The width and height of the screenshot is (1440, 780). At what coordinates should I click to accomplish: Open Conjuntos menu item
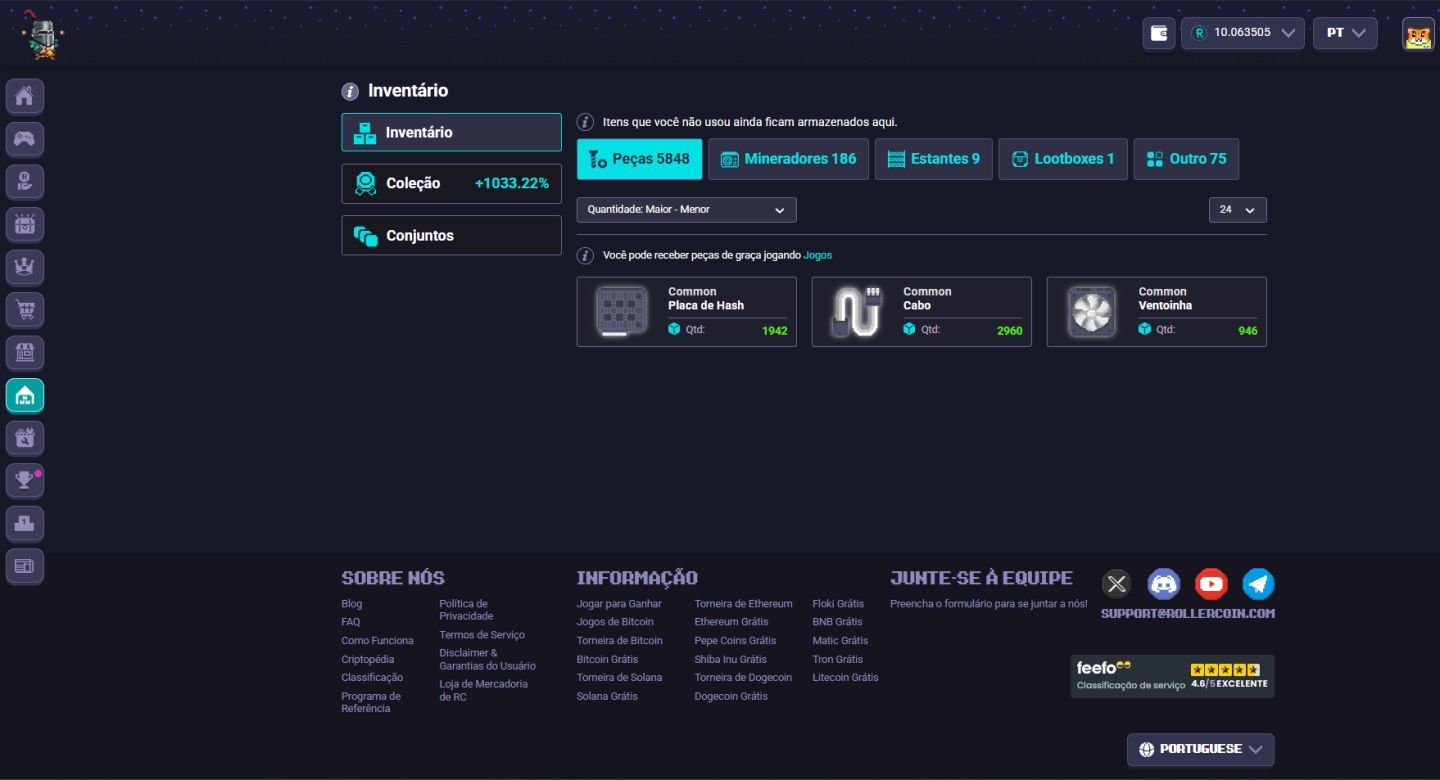click(x=451, y=236)
